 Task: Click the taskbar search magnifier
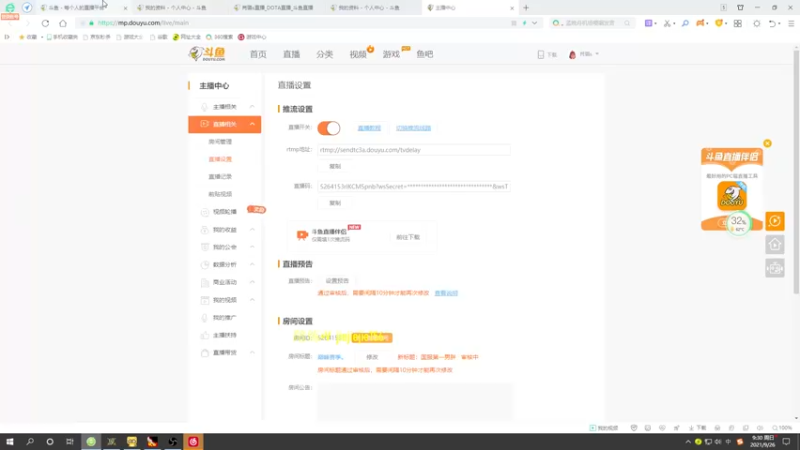(30, 441)
